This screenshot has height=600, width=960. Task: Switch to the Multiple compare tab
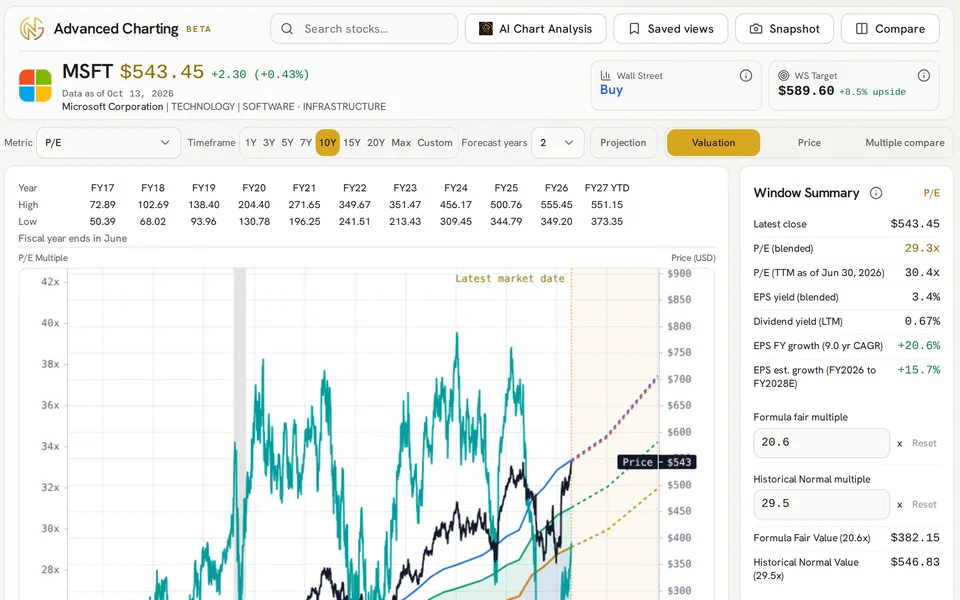(904, 143)
